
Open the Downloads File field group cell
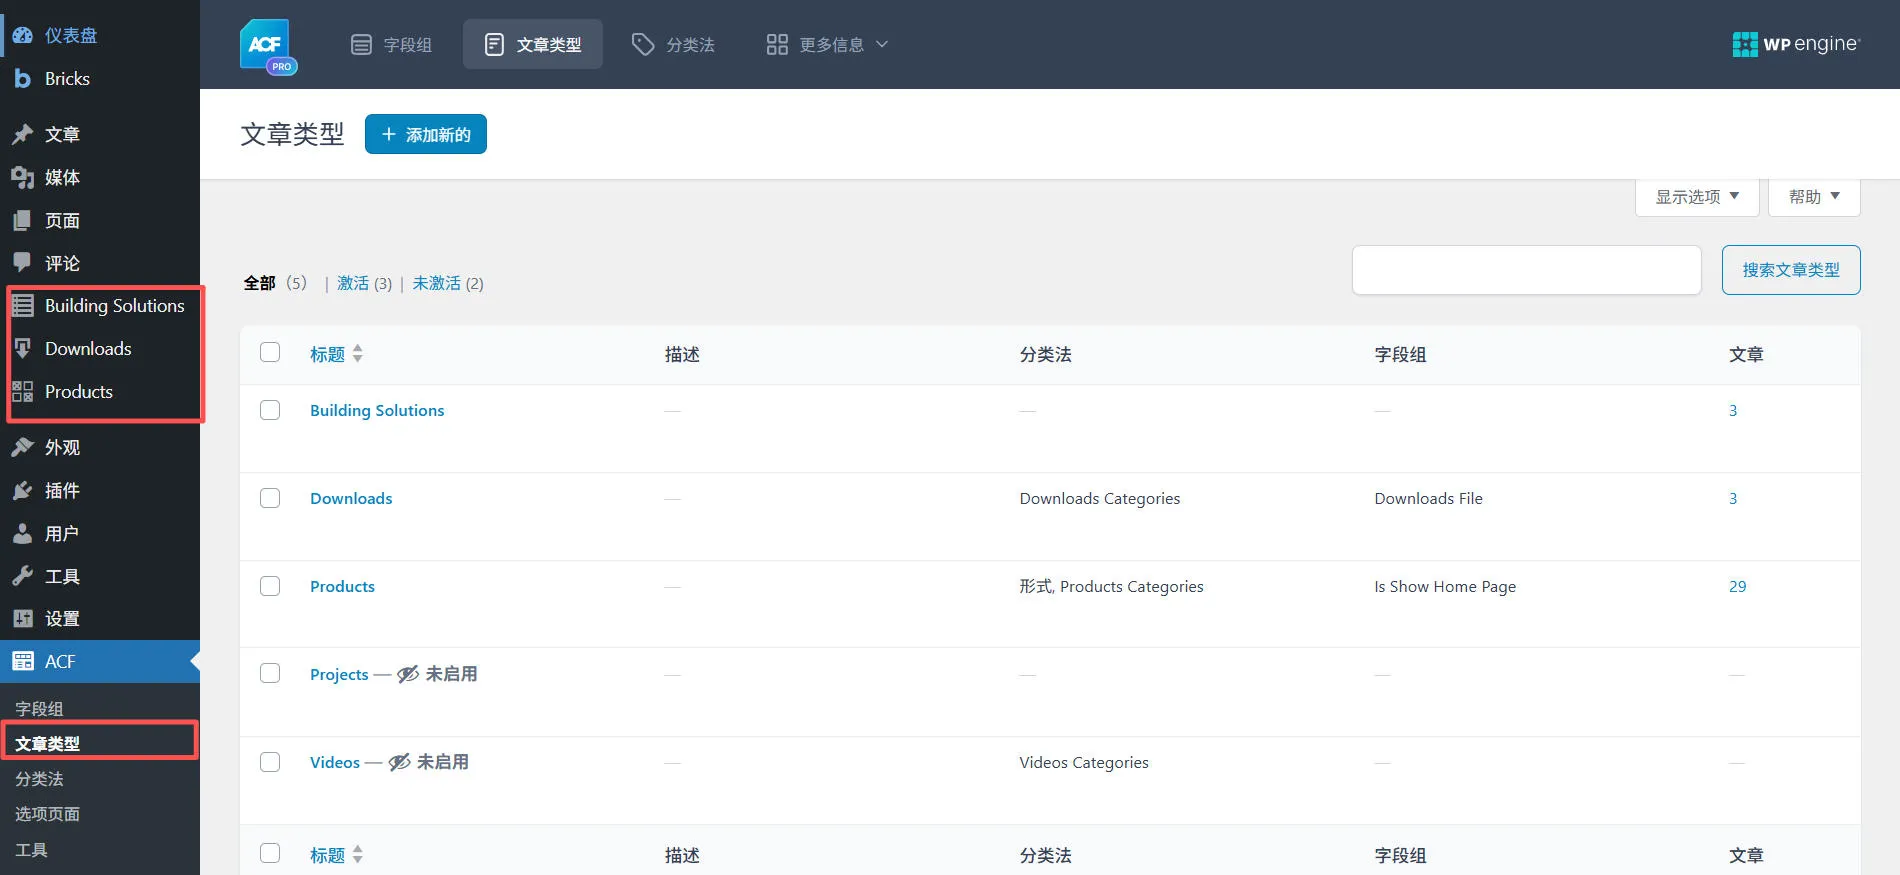tap(1428, 498)
